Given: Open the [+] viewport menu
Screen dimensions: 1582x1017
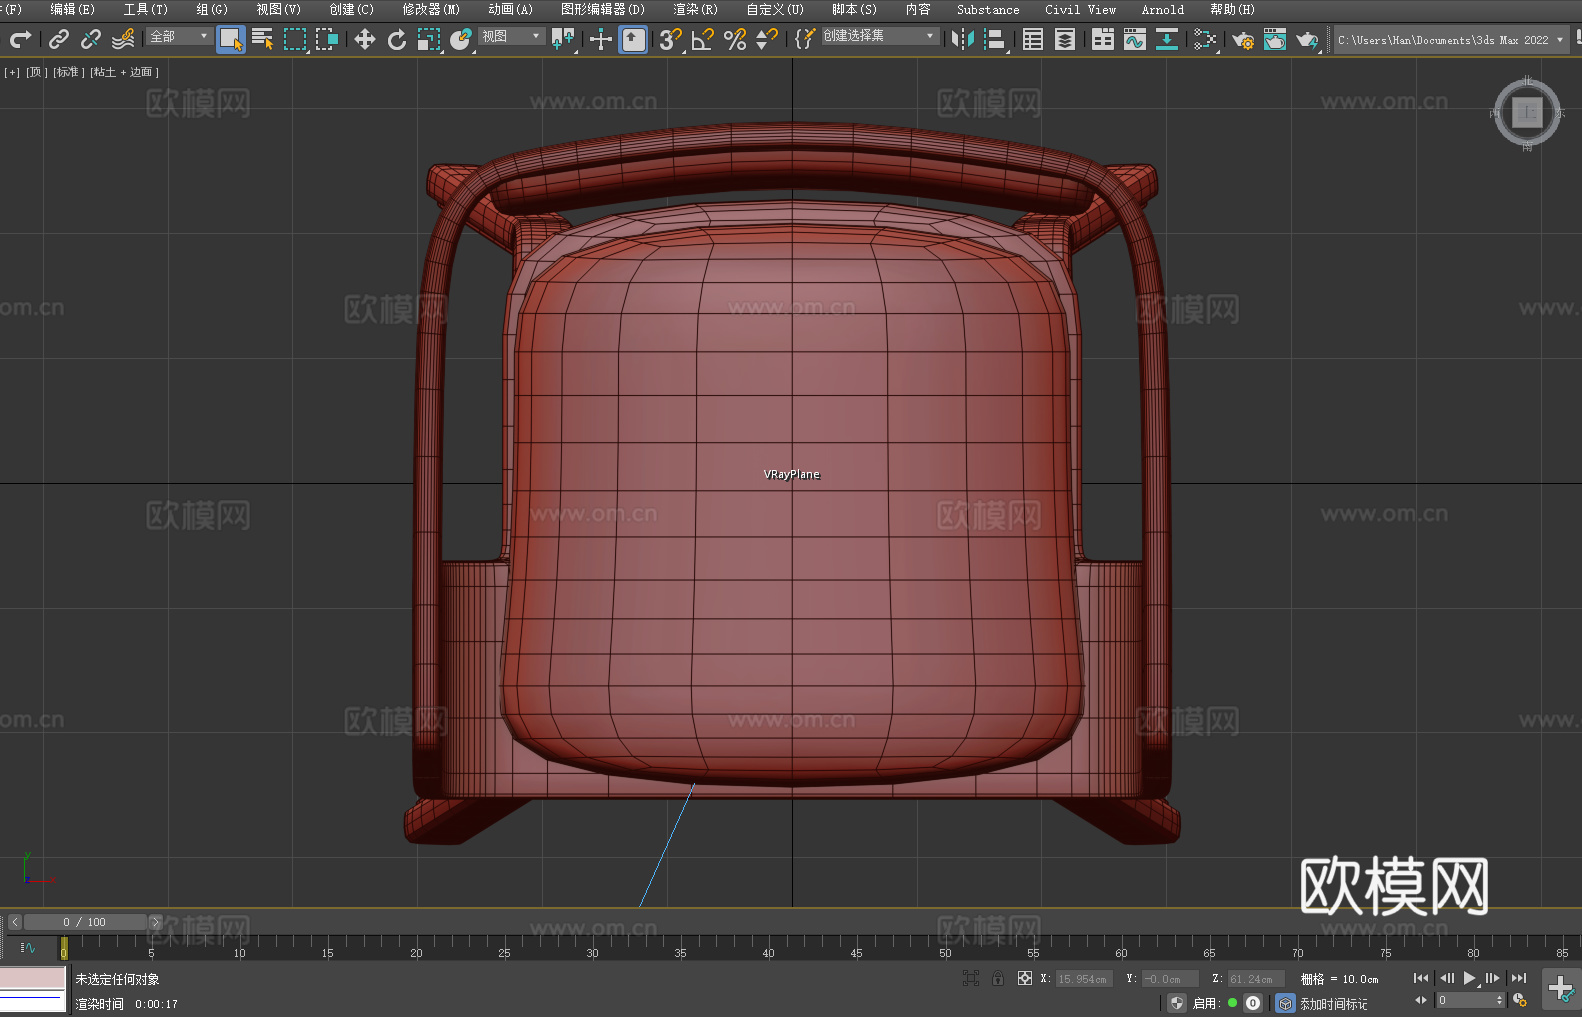Looking at the screenshot, I should [12, 72].
